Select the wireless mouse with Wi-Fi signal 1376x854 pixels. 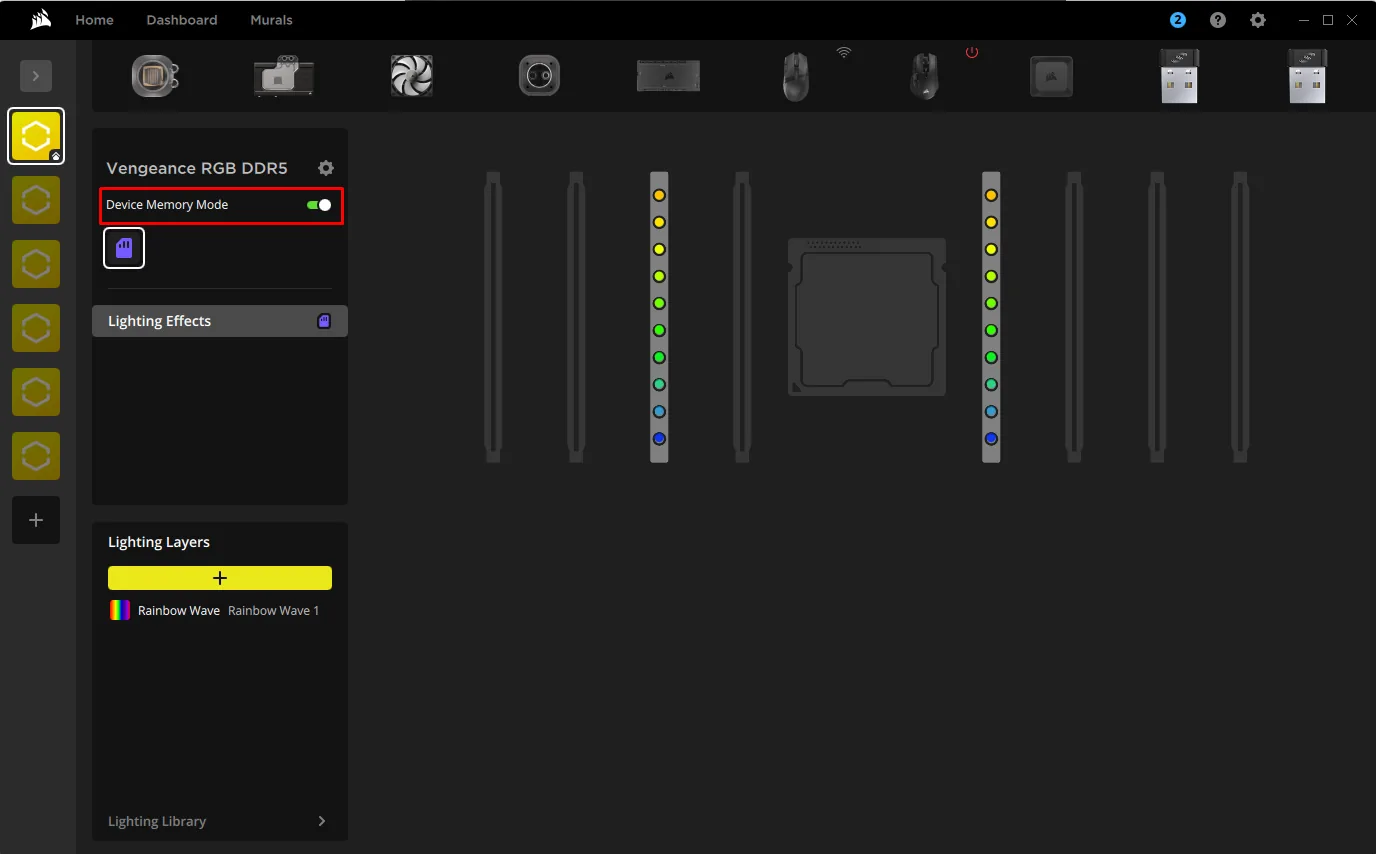[x=796, y=77]
